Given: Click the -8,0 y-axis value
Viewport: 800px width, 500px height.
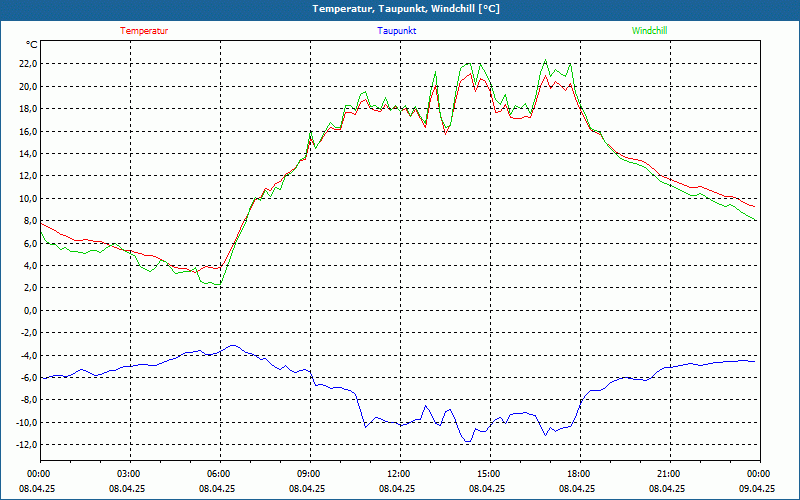Looking at the screenshot, I should tap(29, 400).
